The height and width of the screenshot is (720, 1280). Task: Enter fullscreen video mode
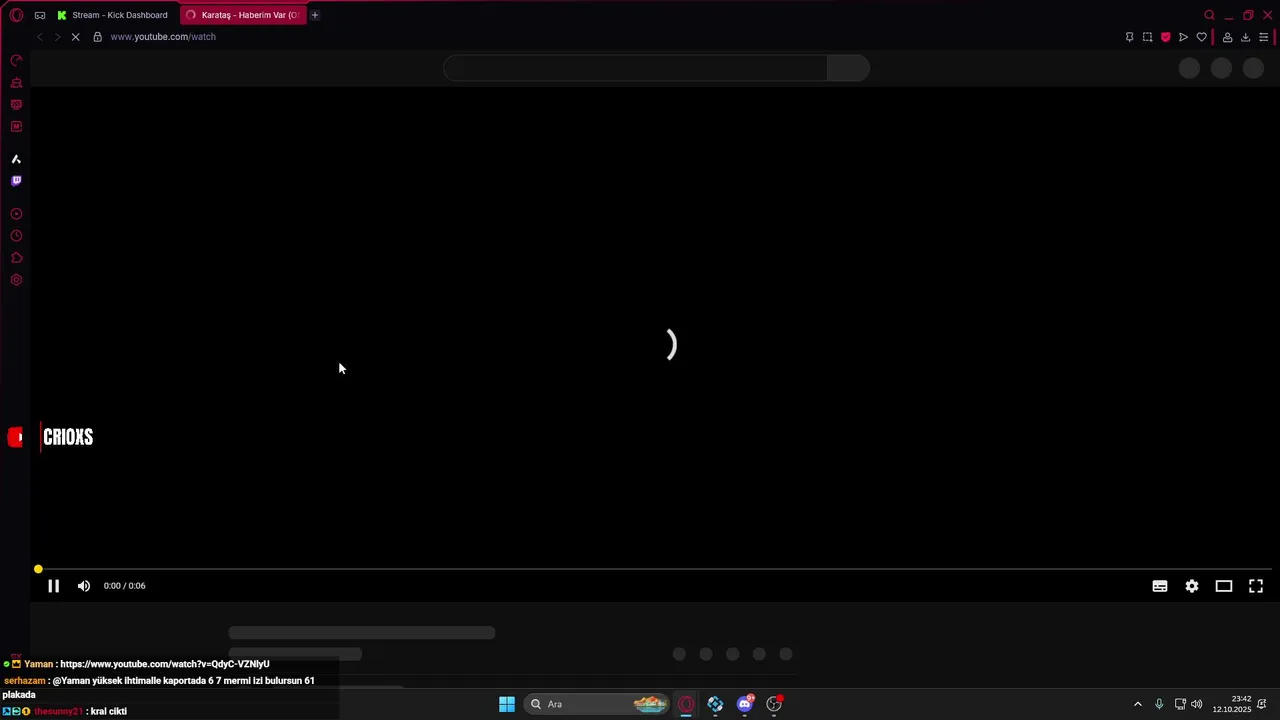1256,586
